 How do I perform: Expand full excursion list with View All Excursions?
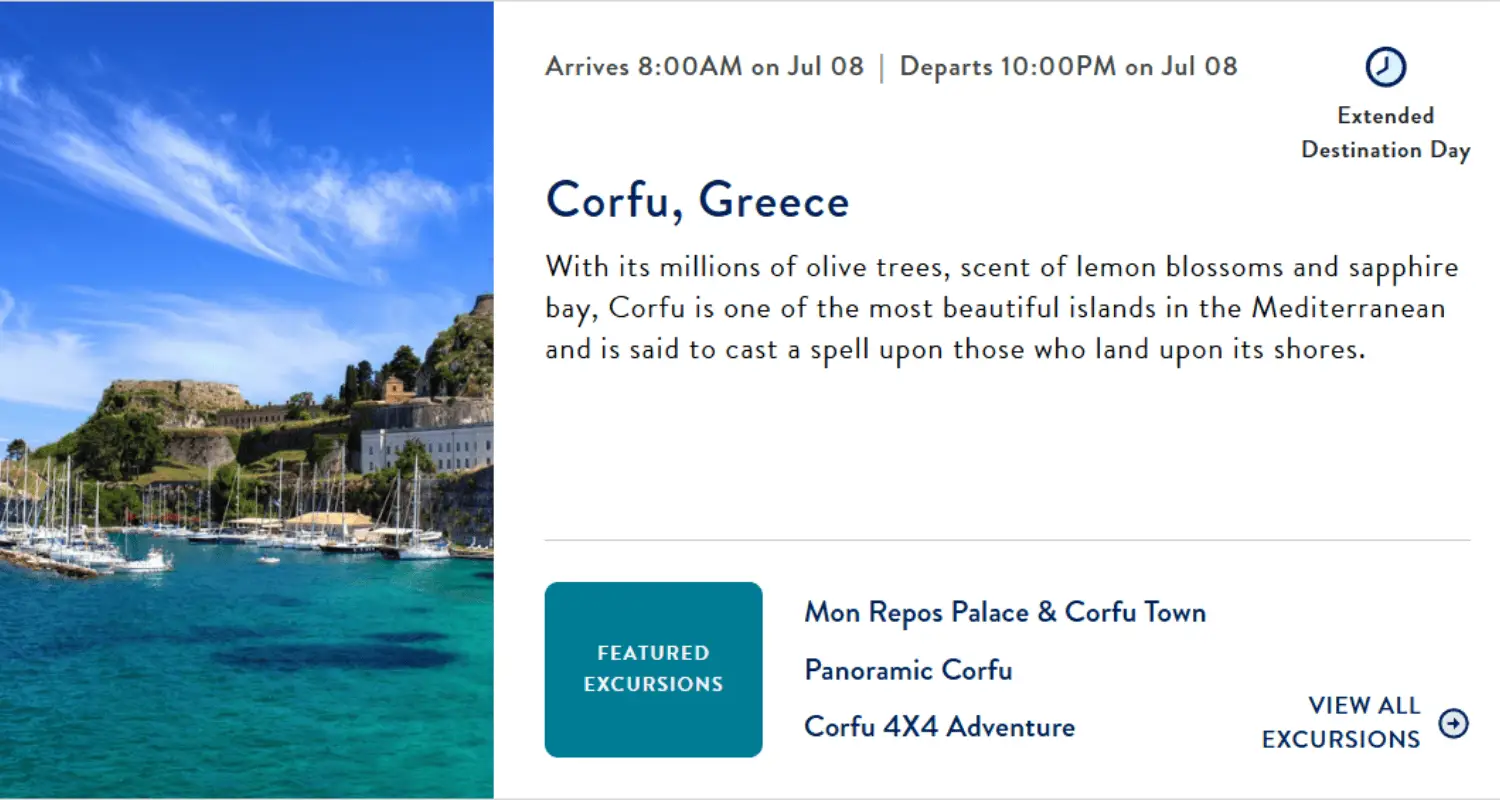click(1364, 722)
